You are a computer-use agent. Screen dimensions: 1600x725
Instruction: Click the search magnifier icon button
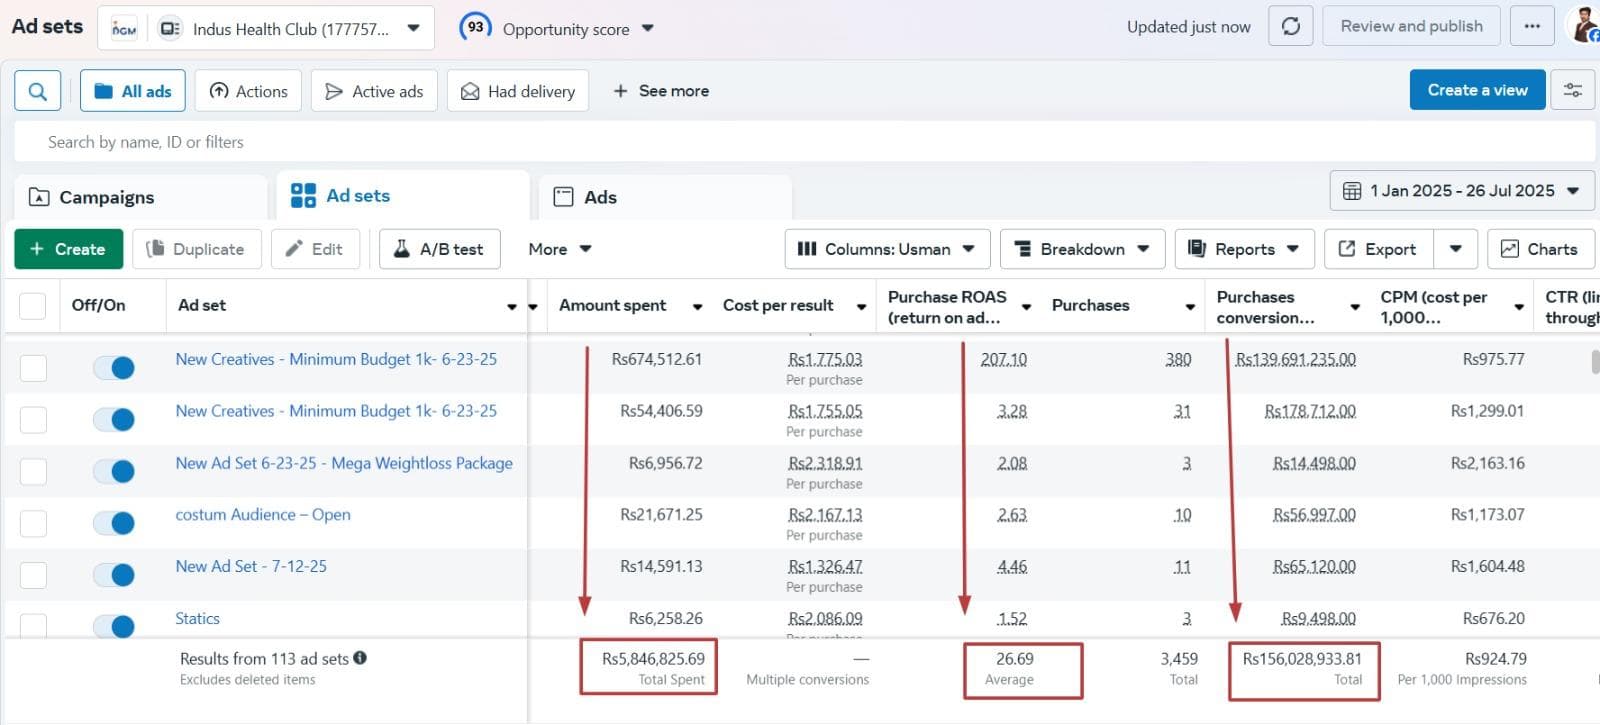(37, 91)
